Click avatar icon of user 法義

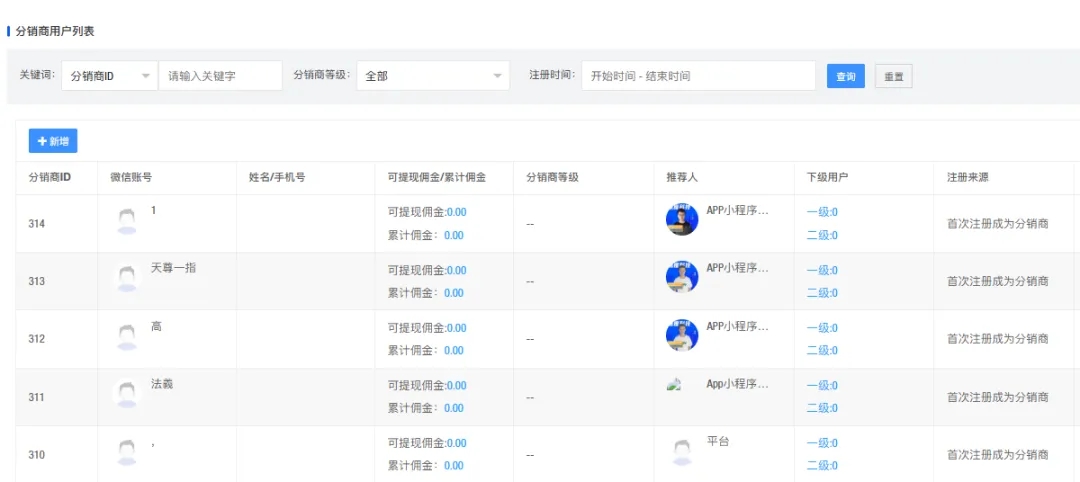(x=127, y=395)
